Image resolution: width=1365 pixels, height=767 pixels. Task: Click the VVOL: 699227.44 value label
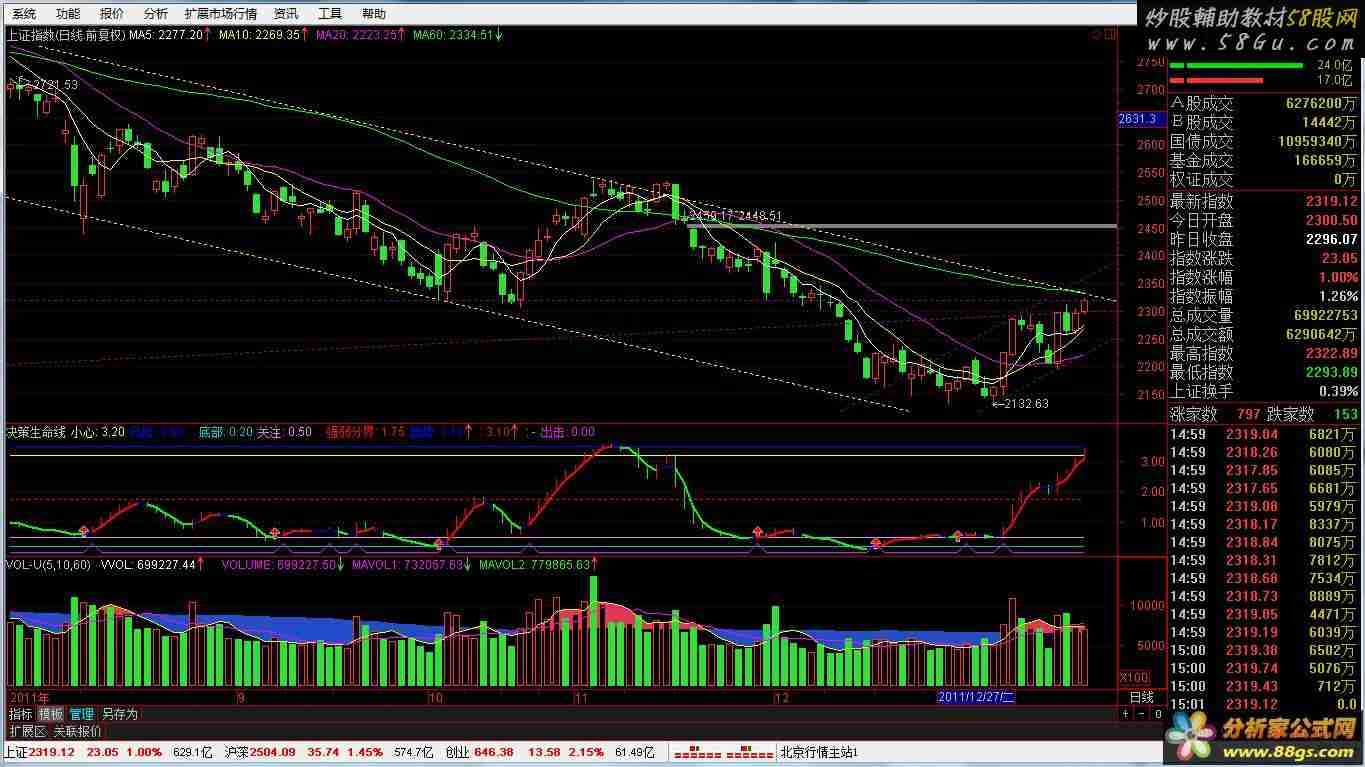click(153, 565)
